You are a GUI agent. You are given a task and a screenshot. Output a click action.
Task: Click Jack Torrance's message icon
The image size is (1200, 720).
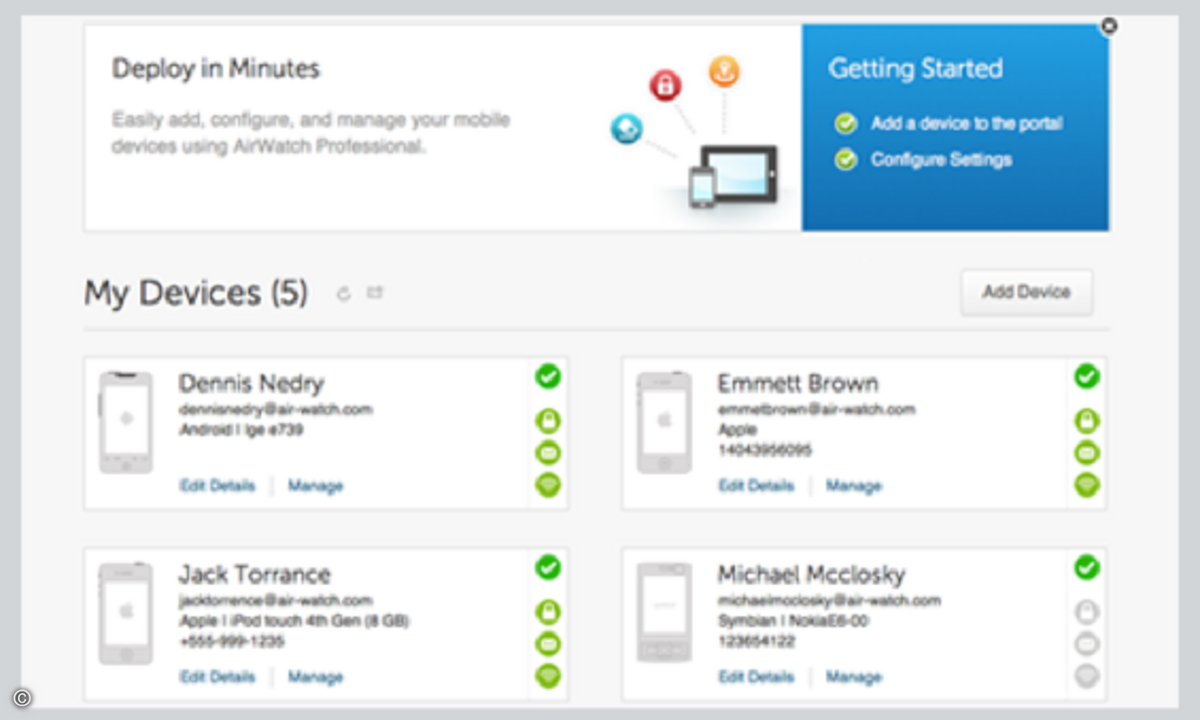[548, 644]
